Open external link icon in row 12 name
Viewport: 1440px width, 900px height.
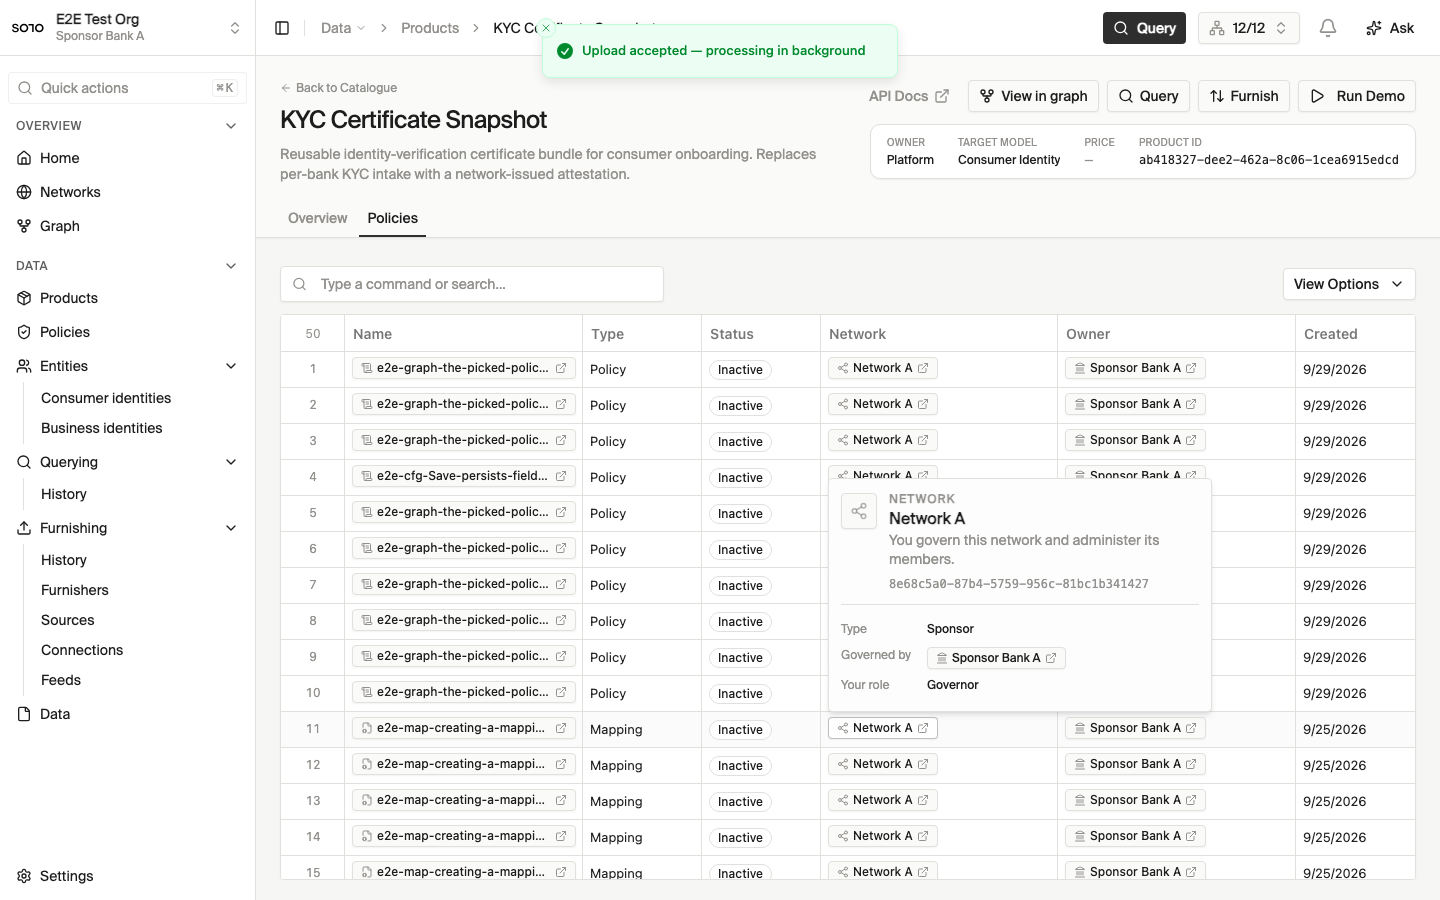[x=561, y=764]
